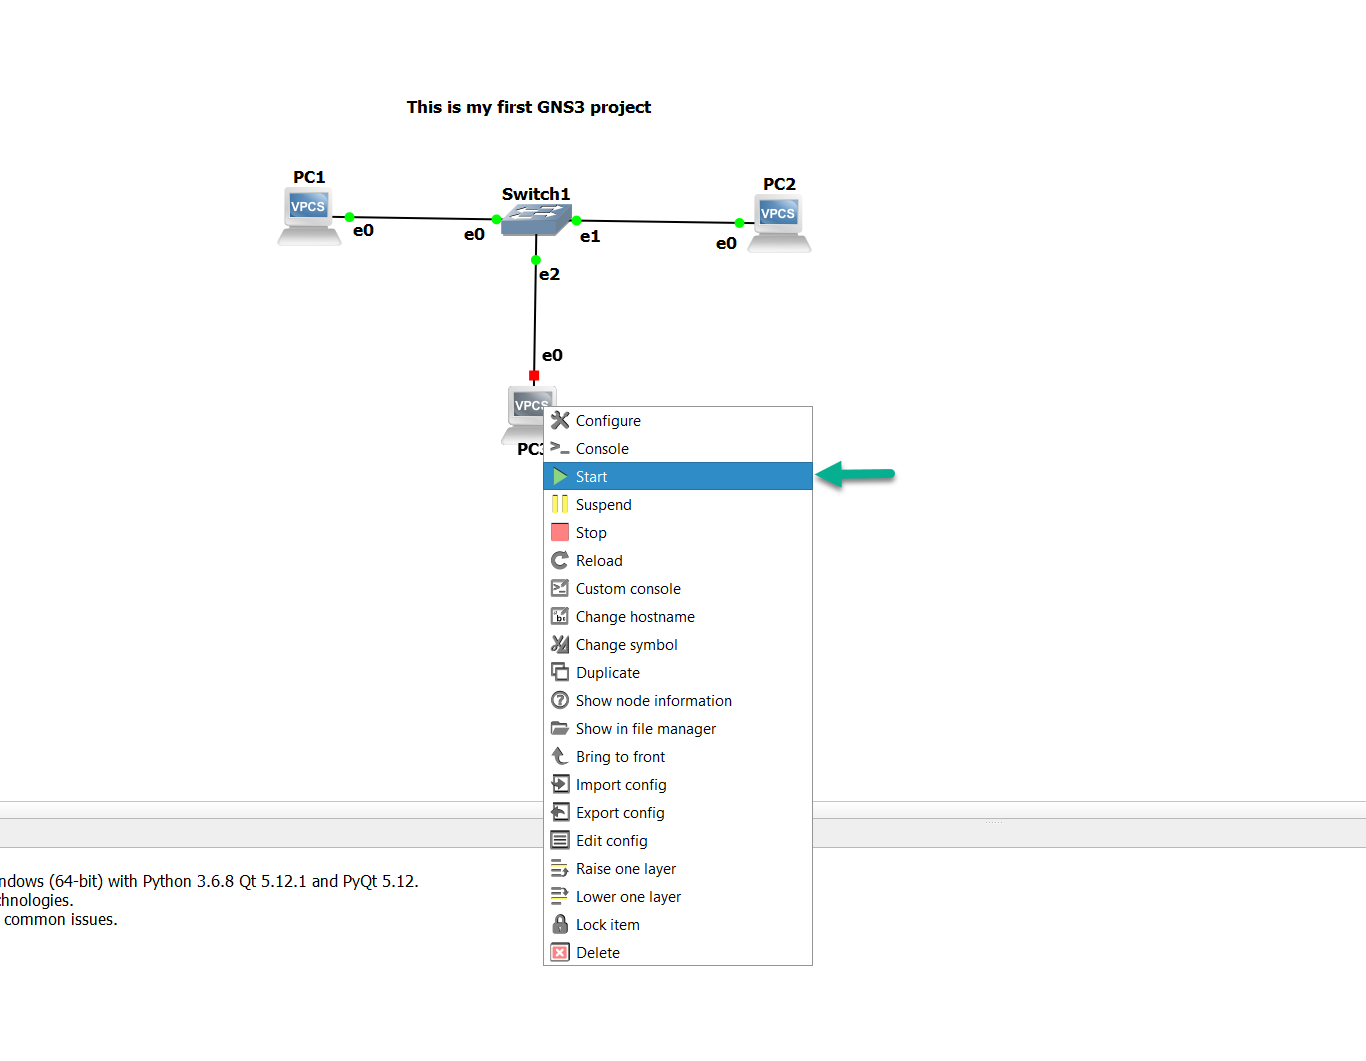Click the e2 port label
Viewport: 1366px width, 1061px height.
coord(549,274)
